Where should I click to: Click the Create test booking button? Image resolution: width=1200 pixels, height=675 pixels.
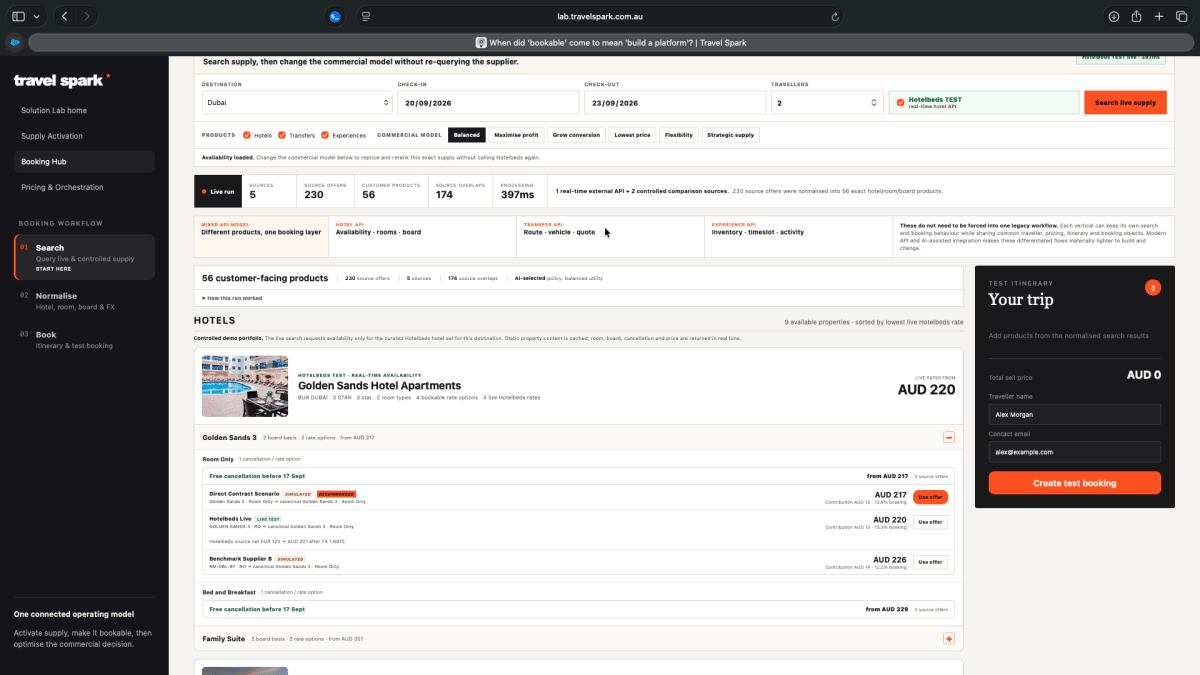click(x=1075, y=483)
